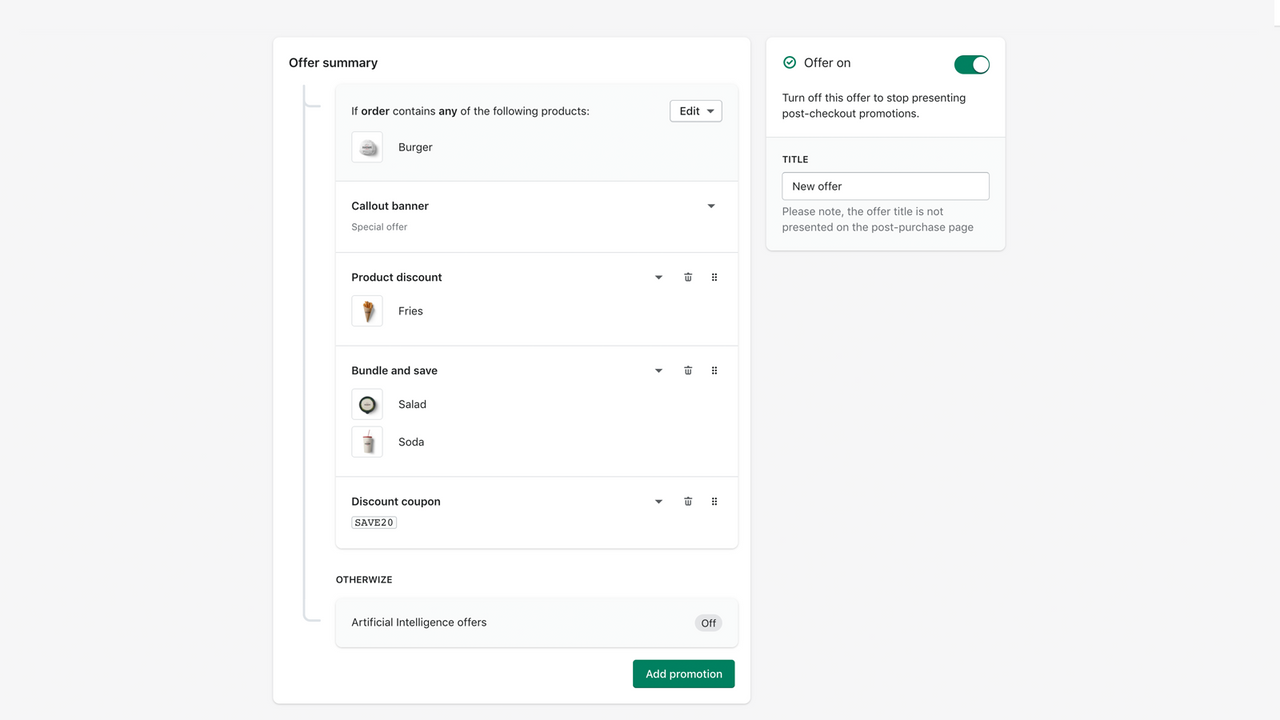Expand the Bundle and save section
The image size is (1280, 720).
(x=658, y=370)
